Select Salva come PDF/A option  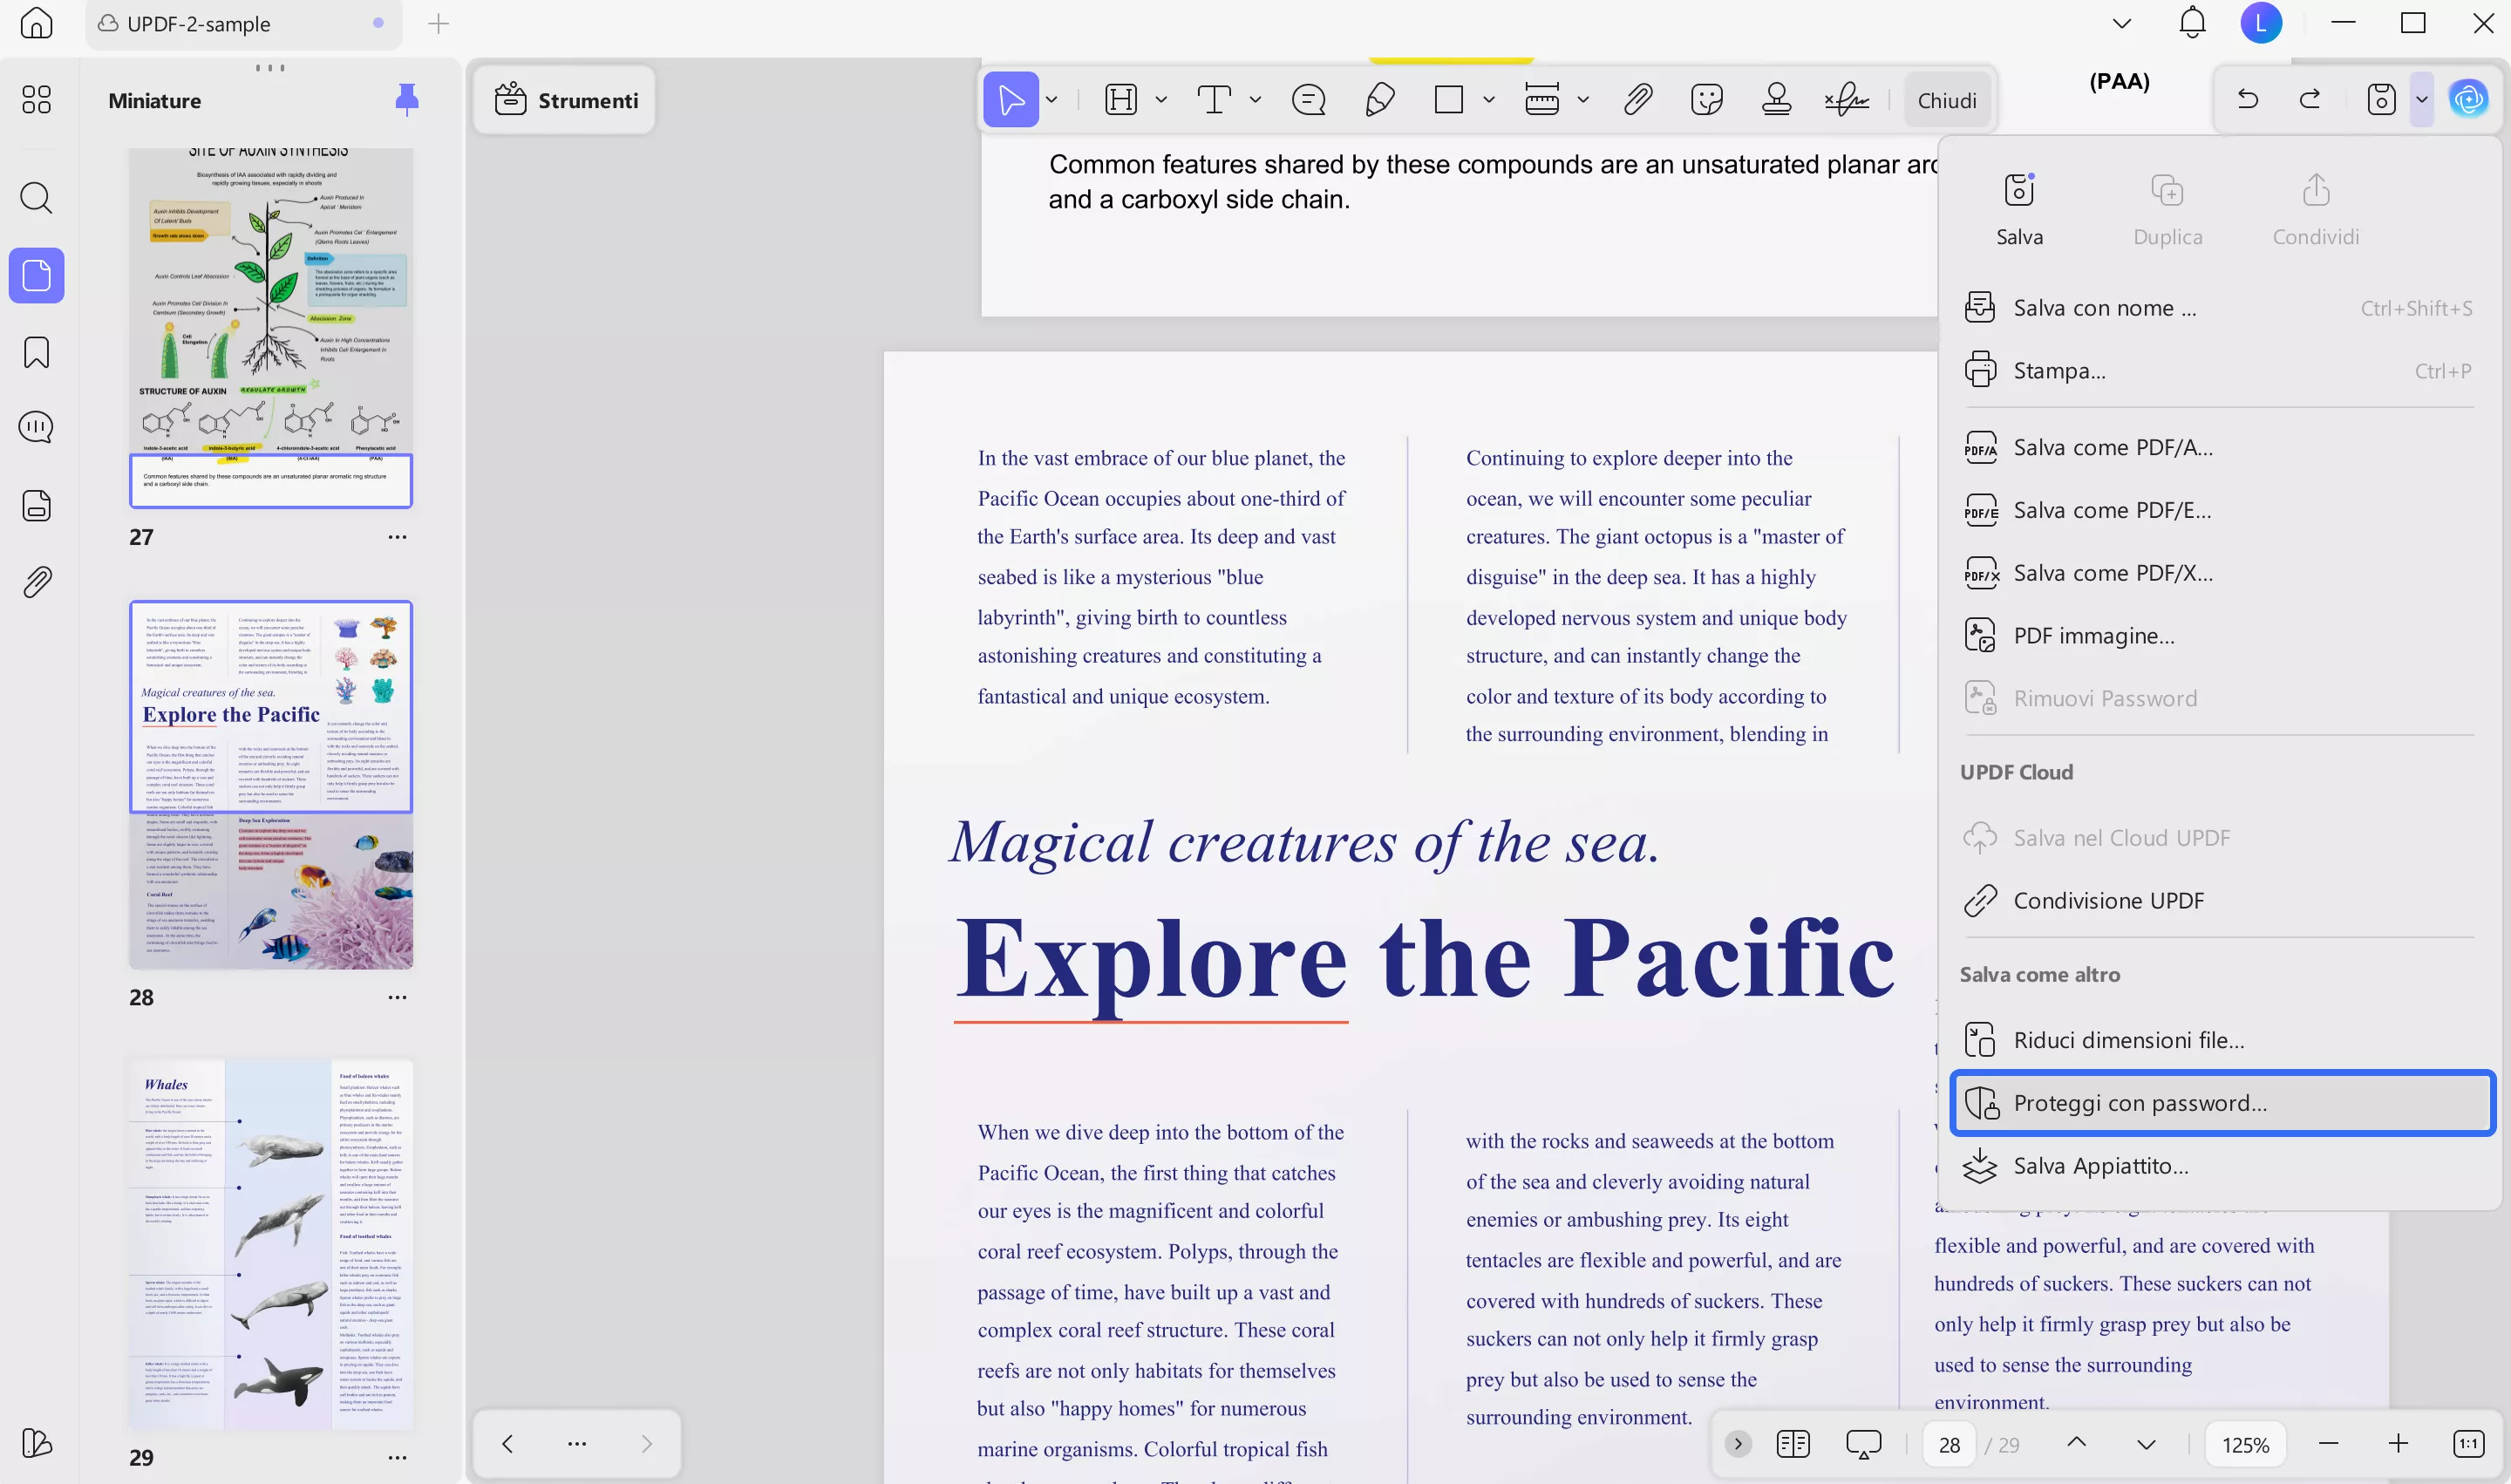[x=2112, y=447]
